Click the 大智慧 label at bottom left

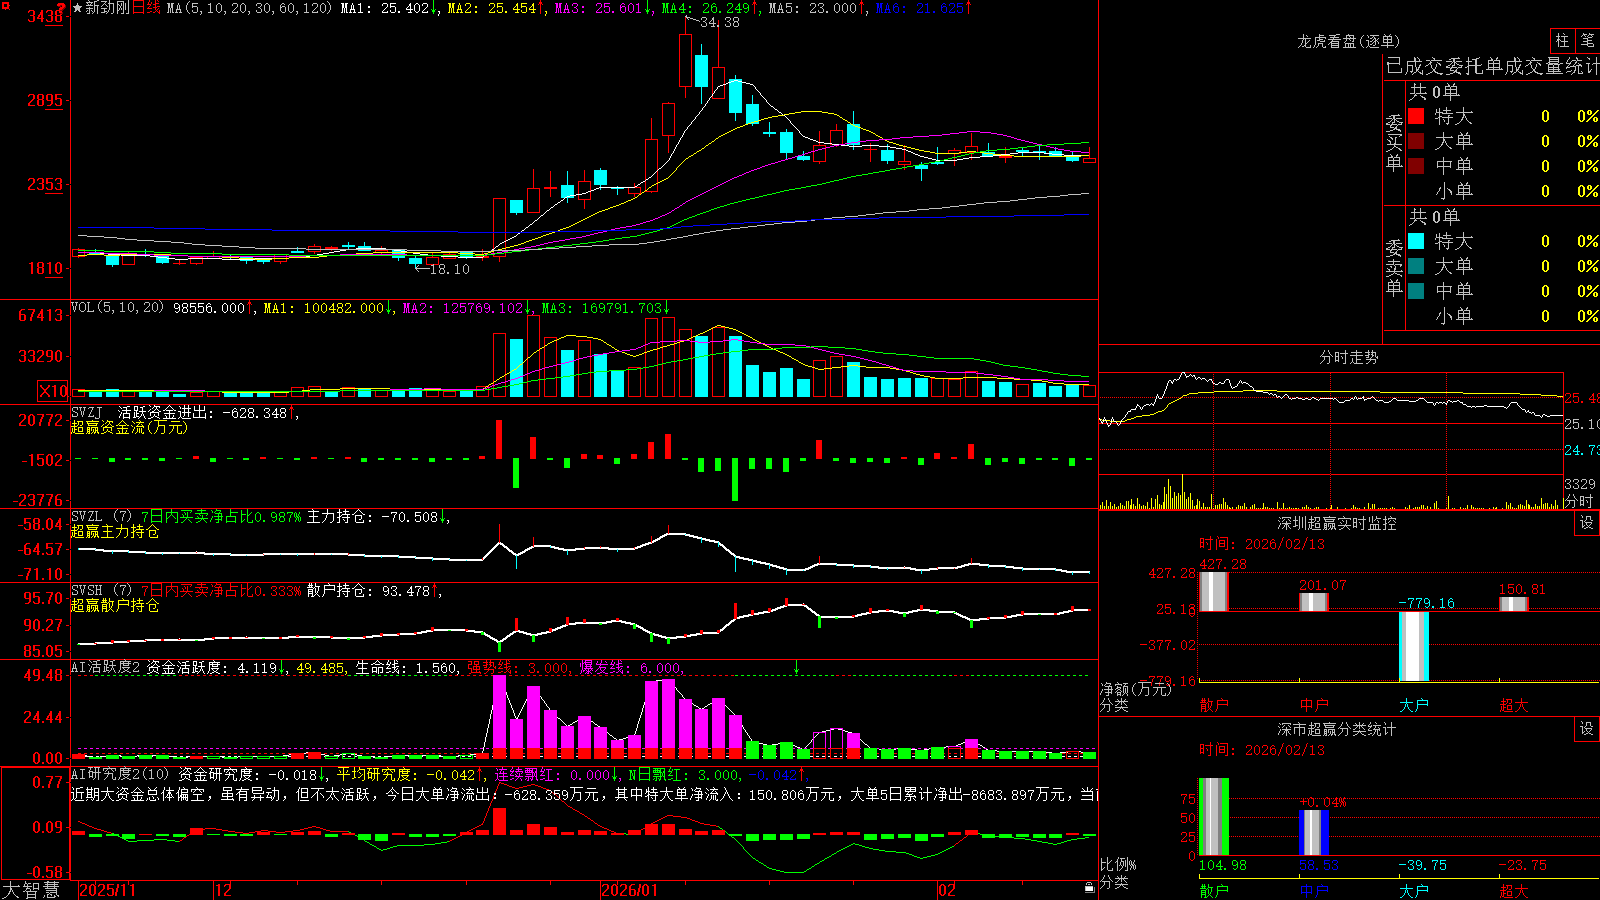(x=31, y=889)
